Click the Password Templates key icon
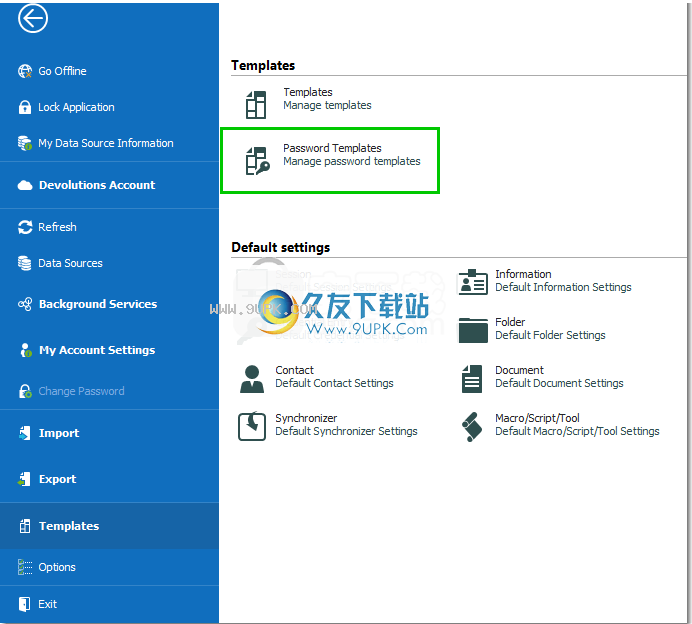Screen dimensions: 692x624 coord(257,161)
